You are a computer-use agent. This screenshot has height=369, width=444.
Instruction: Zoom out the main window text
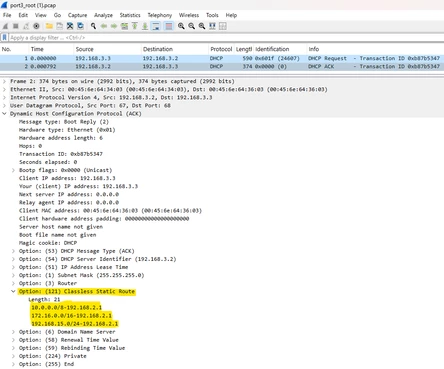[191, 26]
